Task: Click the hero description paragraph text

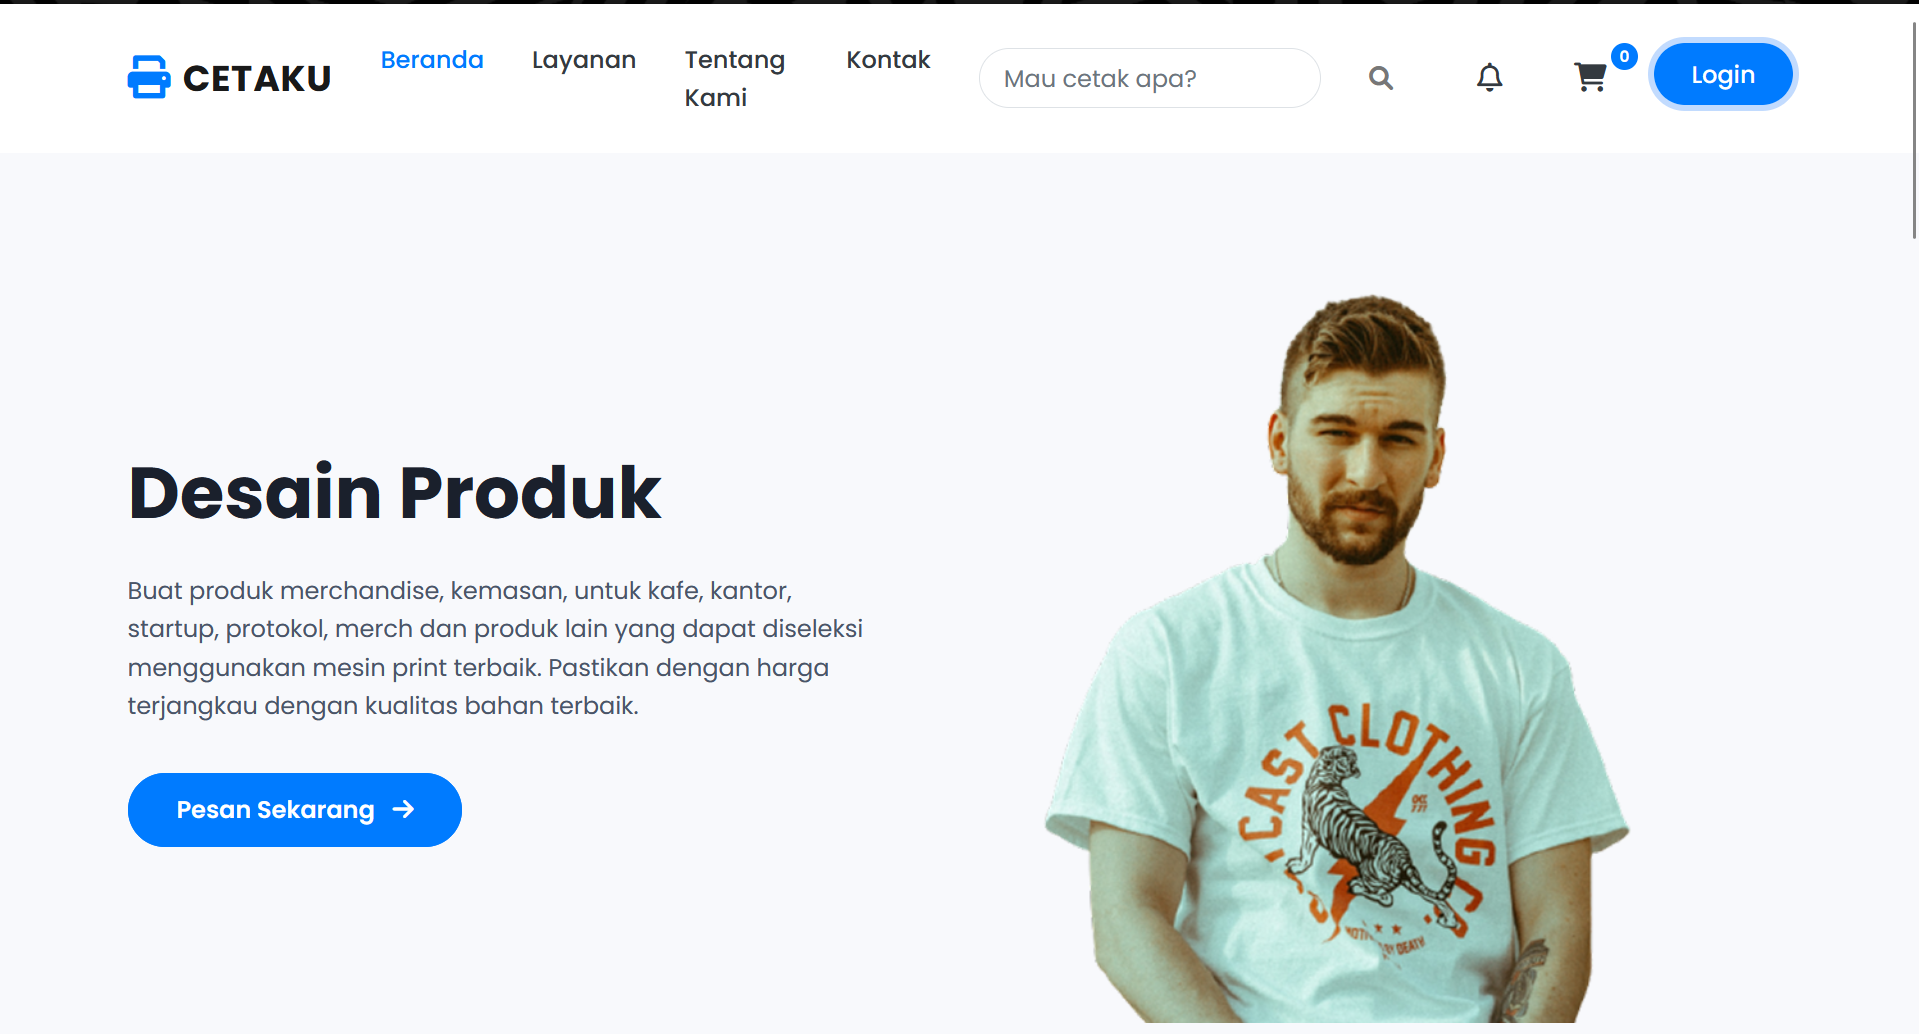Action: [495, 648]
